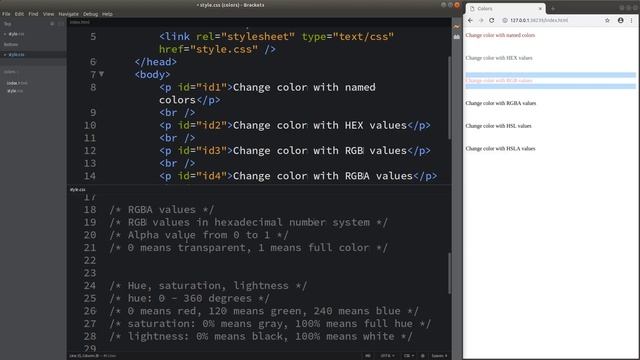Screen dimensions: 640x360
Task: Open the Find menu in Brackets
Action: (33, 14)
